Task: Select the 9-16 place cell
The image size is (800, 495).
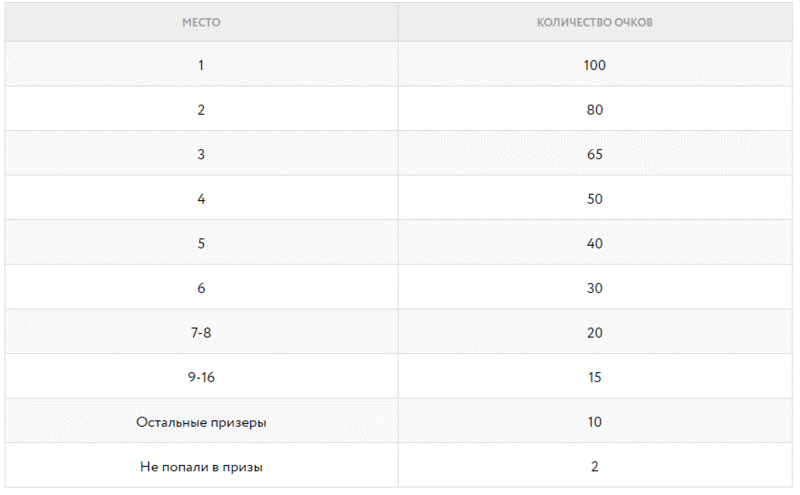Action: (201, 377)
